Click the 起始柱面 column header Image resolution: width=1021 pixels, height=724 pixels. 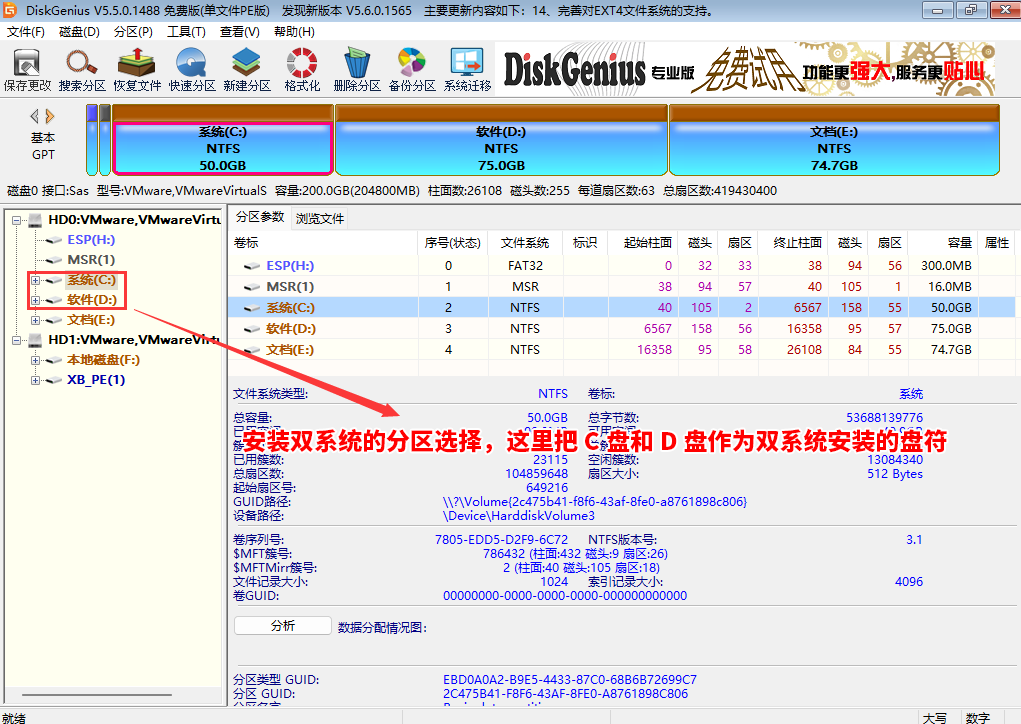643,243
